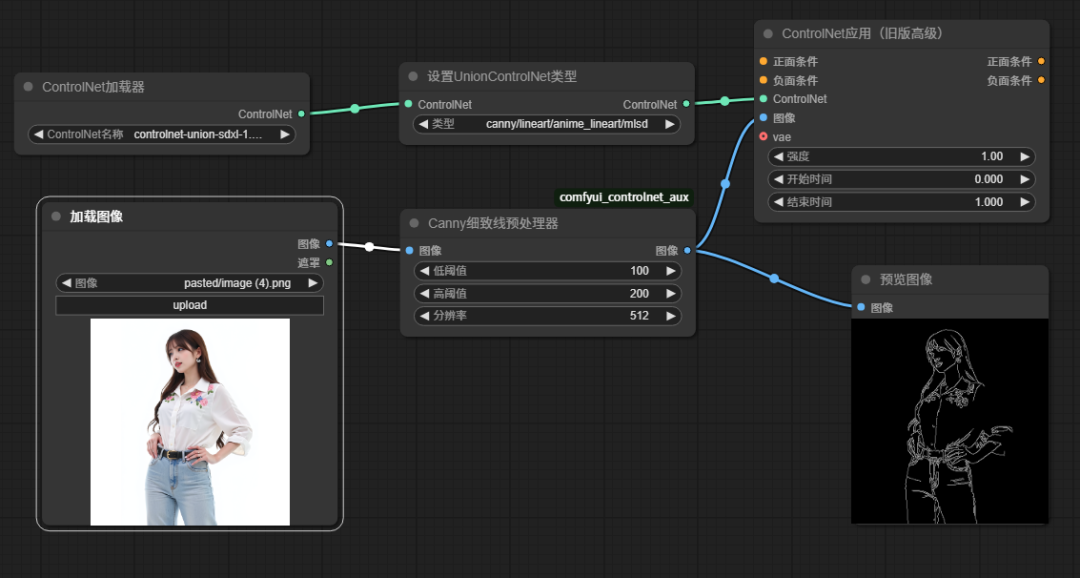This screenshot has height=578, width=1080.
Task: Select next 类型 option with right arrow
Action: tap(669, 124)
